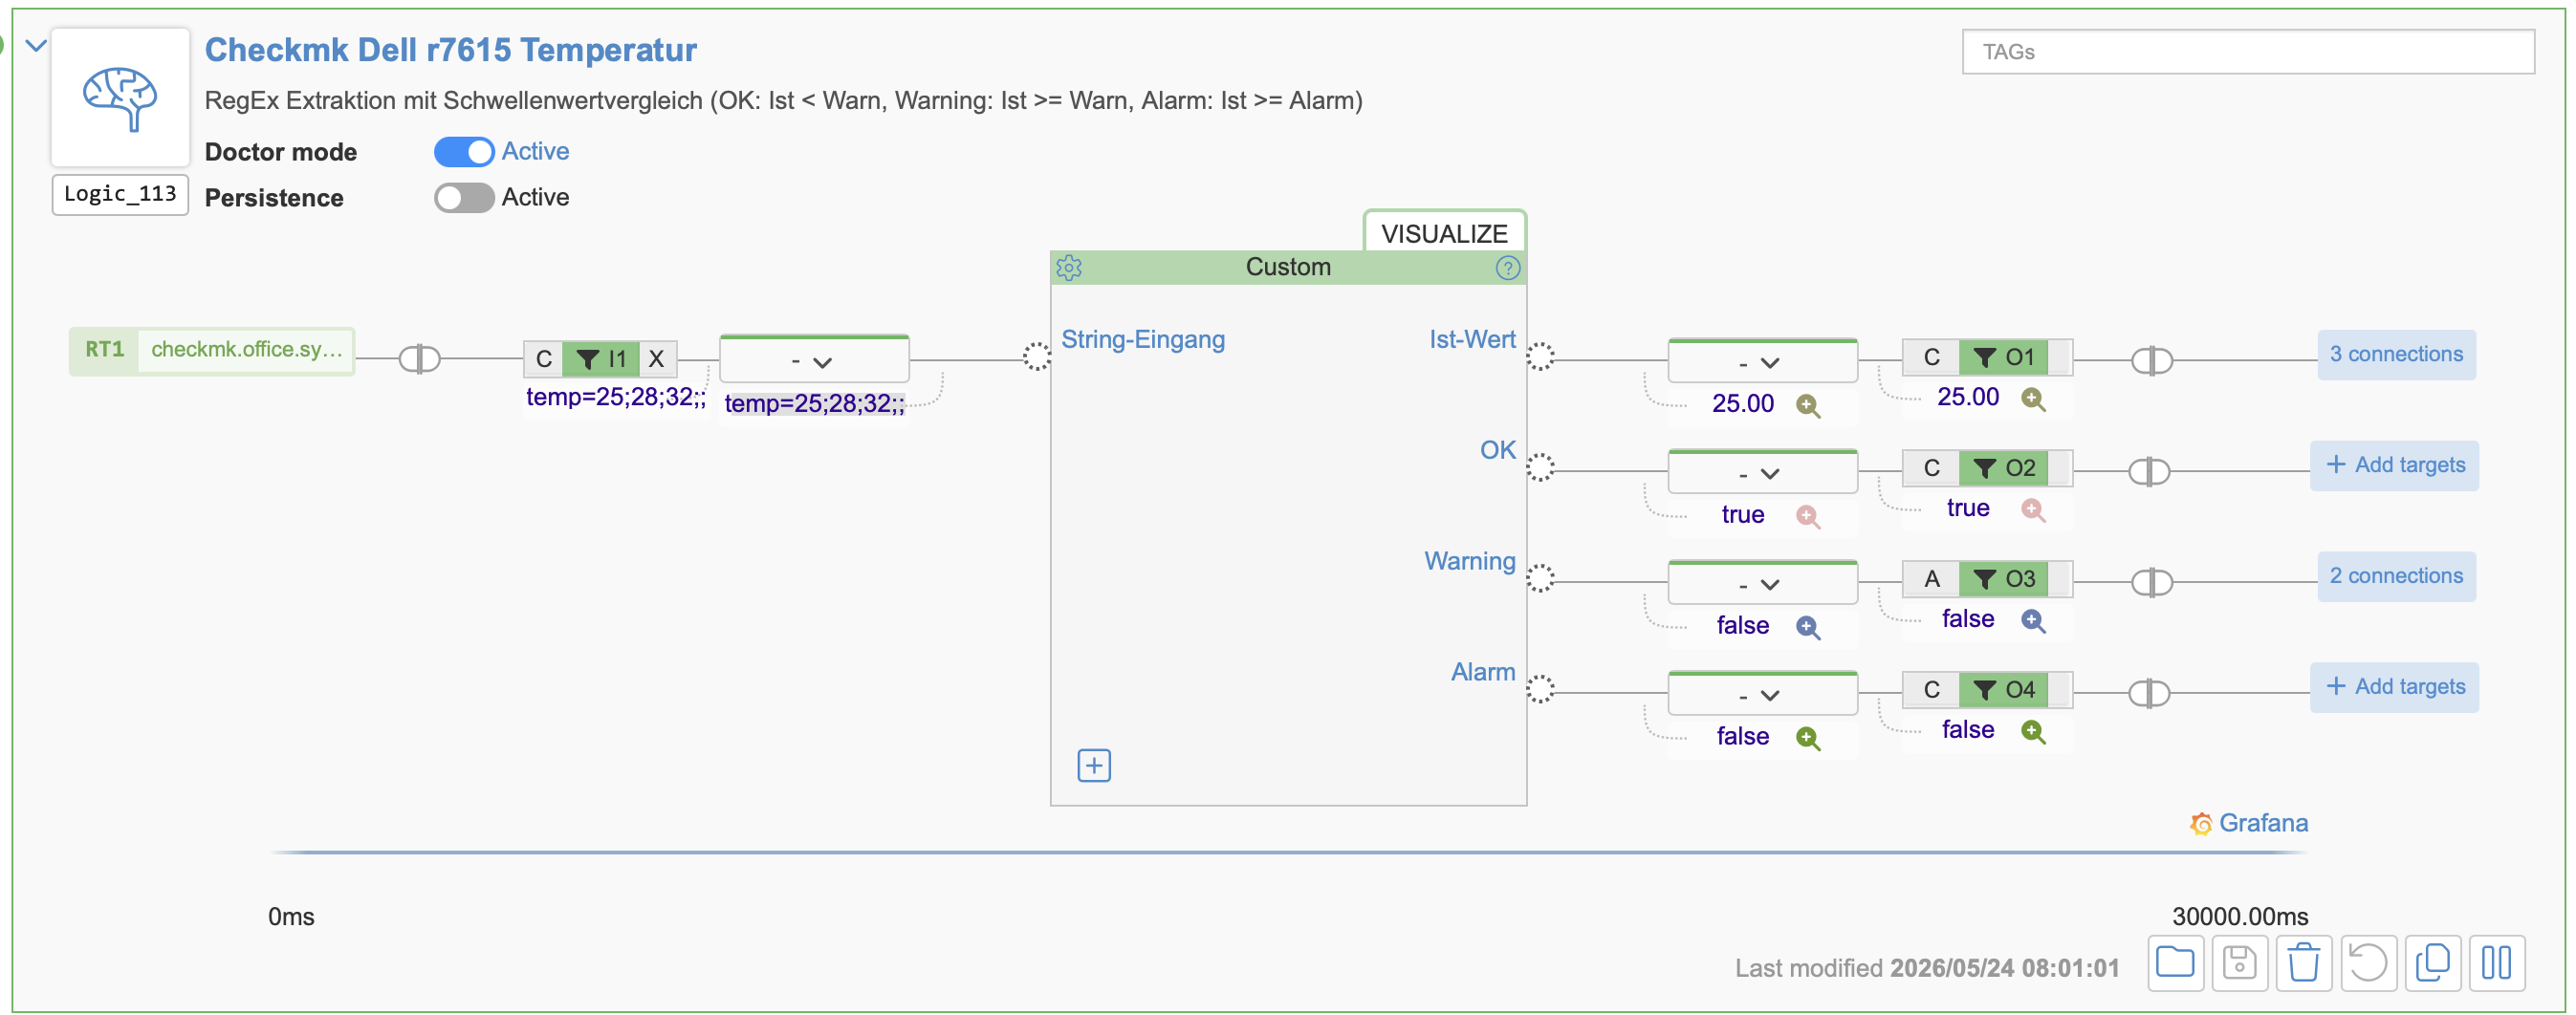Click the timeline bar above 0ms
Image resolution: width=2576 pixels, height=1015 pixels.
coord(1288,852)
